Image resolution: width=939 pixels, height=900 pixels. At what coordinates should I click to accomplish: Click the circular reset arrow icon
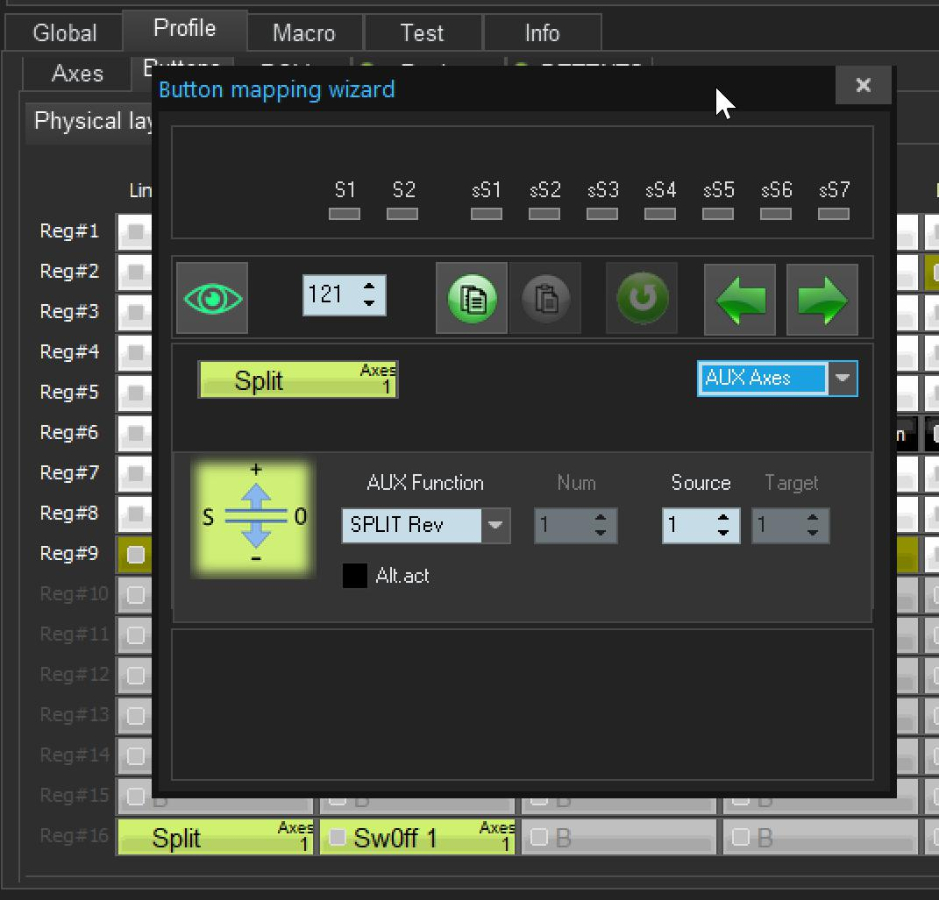[x=641, y=298]
